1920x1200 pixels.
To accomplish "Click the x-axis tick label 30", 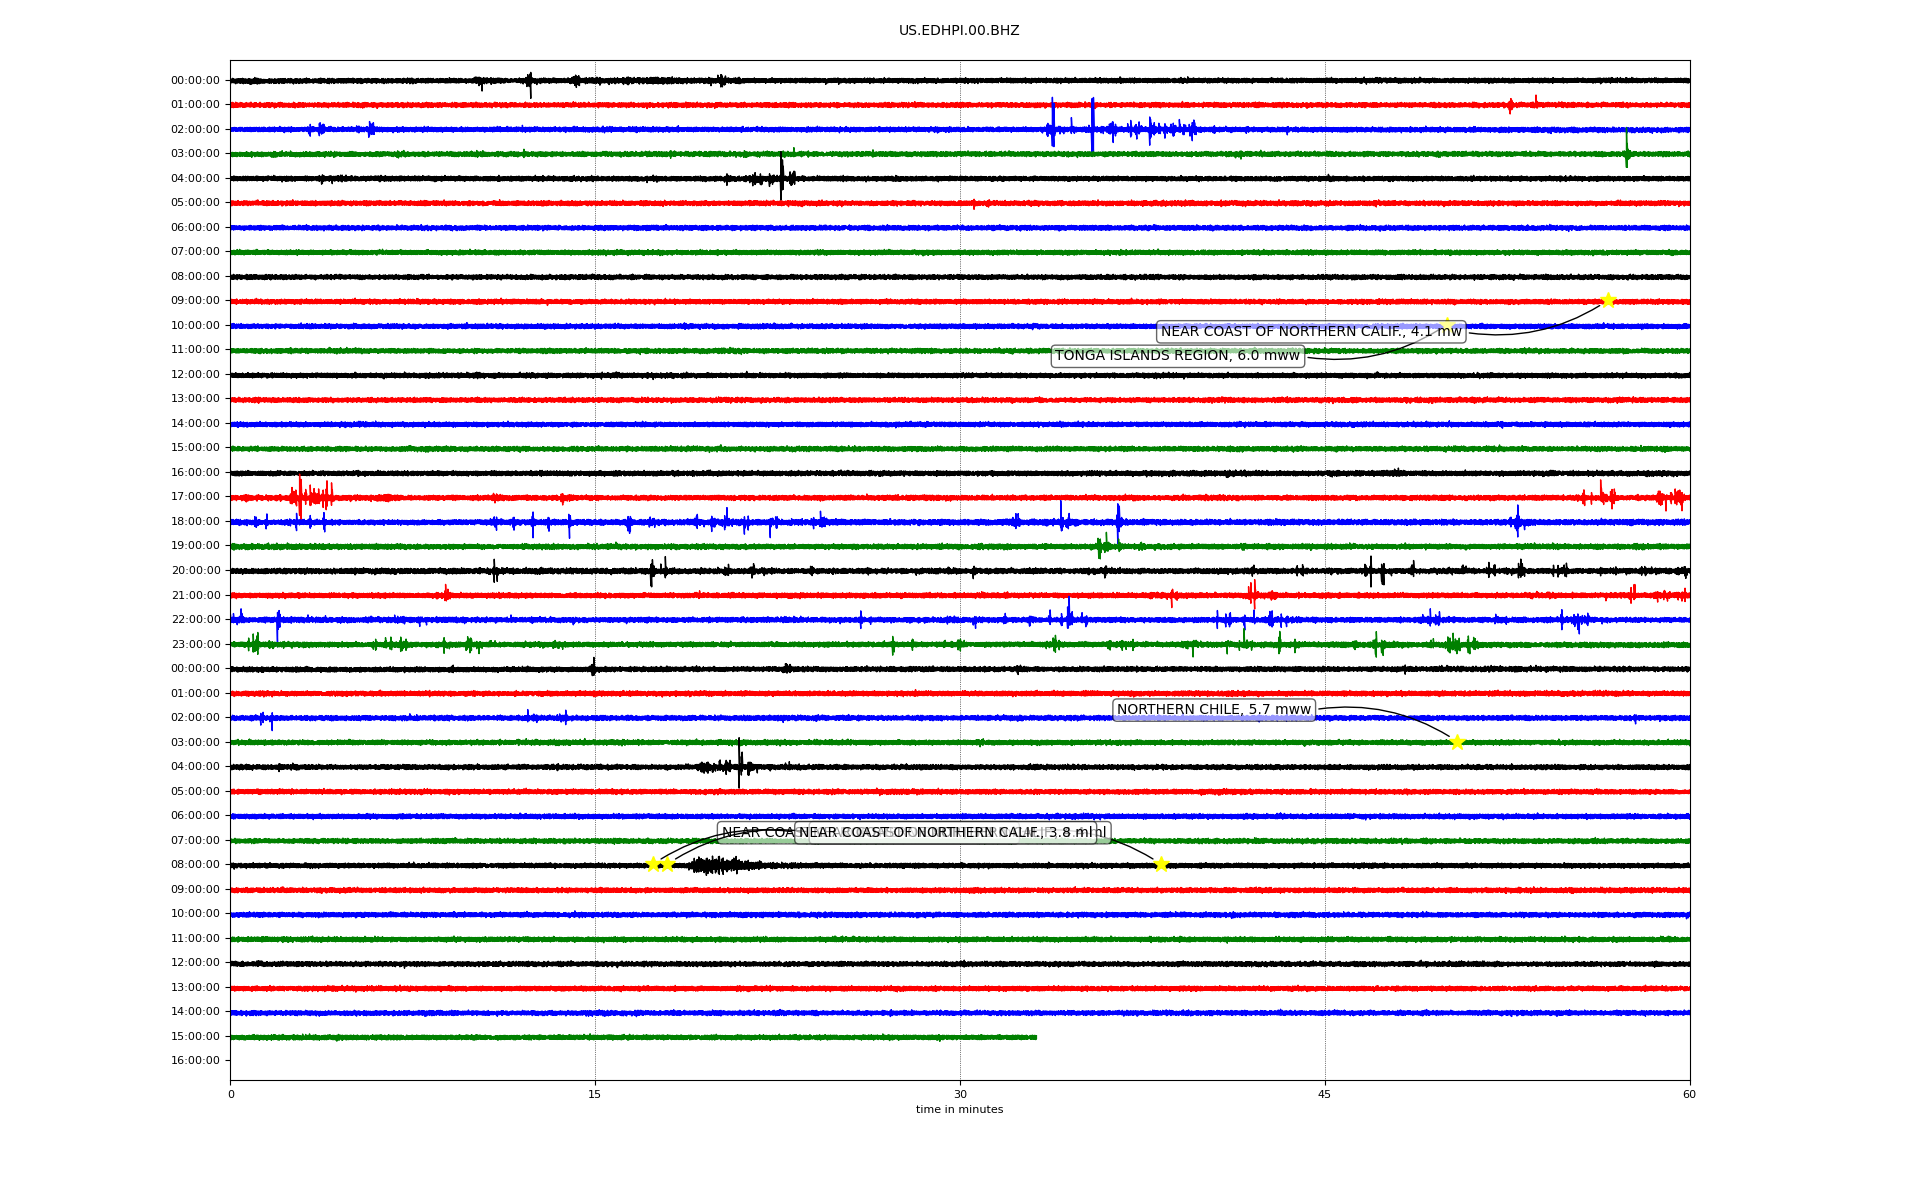I will pyautogui.click(x=960, y=1094).
